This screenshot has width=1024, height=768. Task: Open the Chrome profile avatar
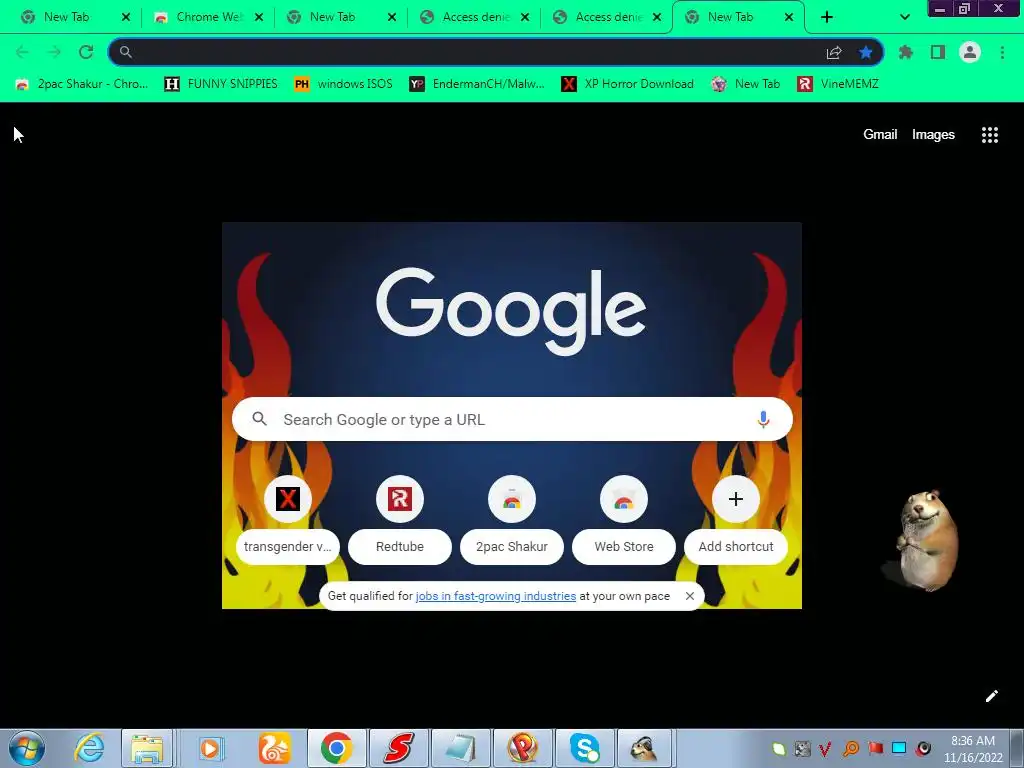click(970, 52)
